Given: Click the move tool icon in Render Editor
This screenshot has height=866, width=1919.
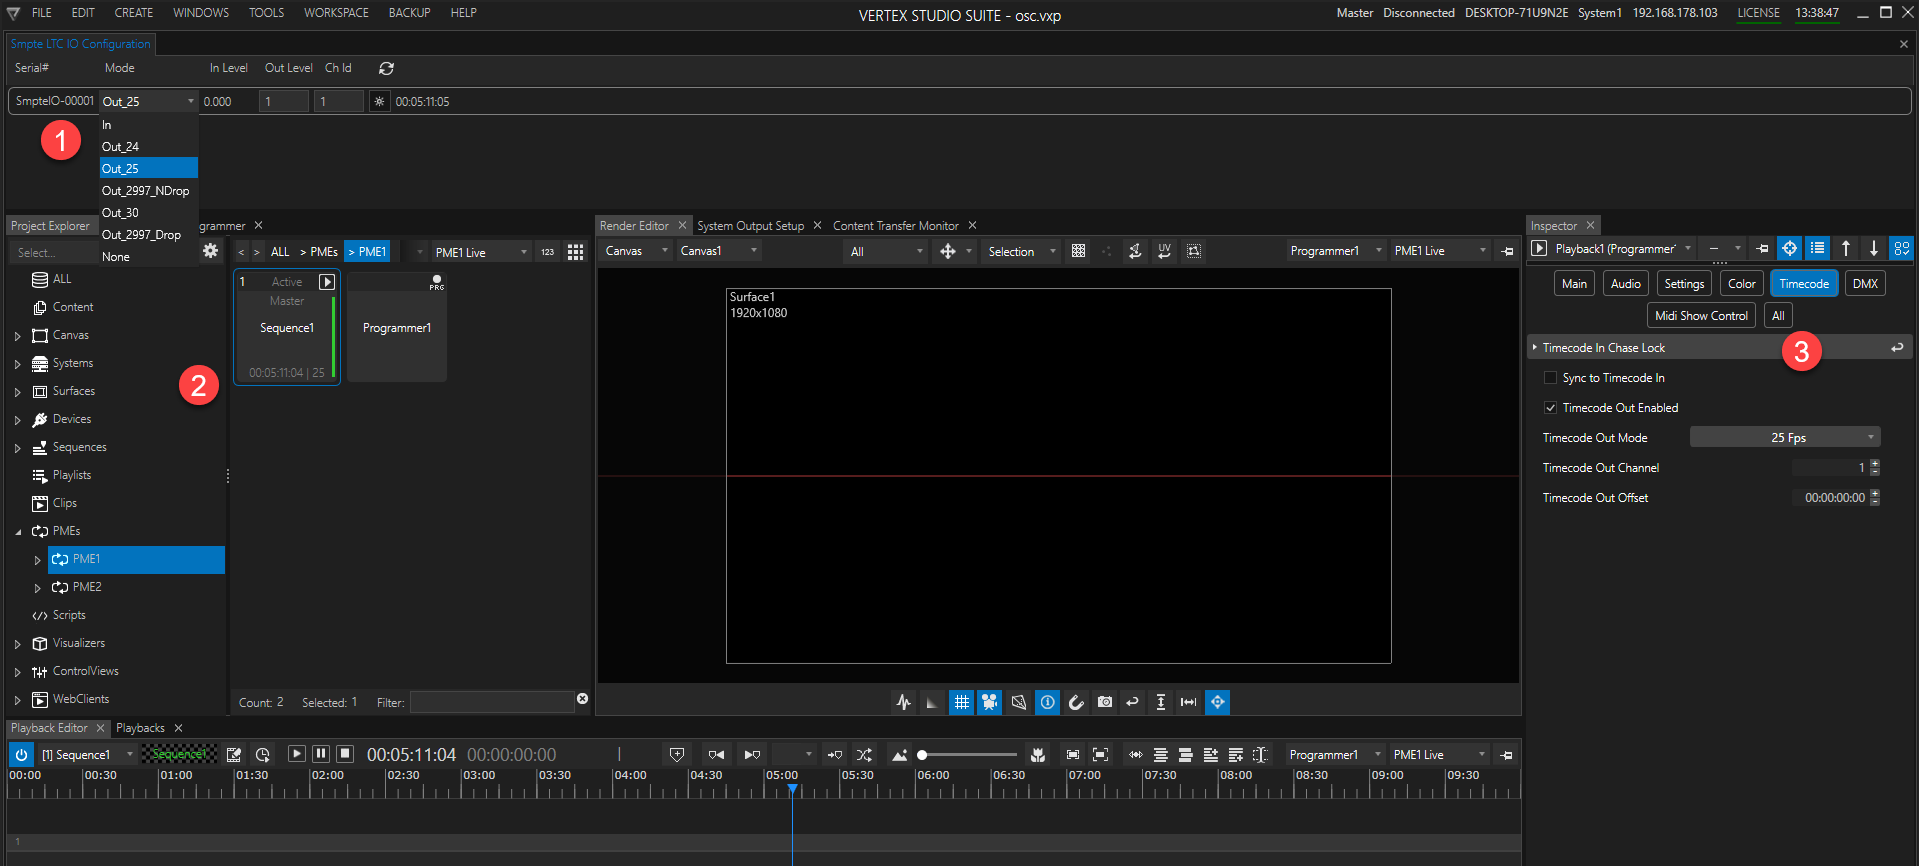Looking at the screenshot, I should point(947,251).
